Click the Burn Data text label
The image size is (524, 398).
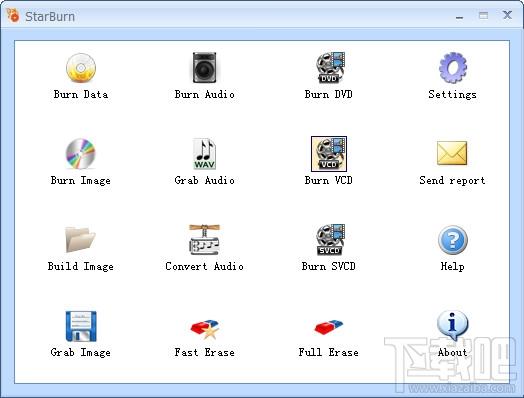81,94
